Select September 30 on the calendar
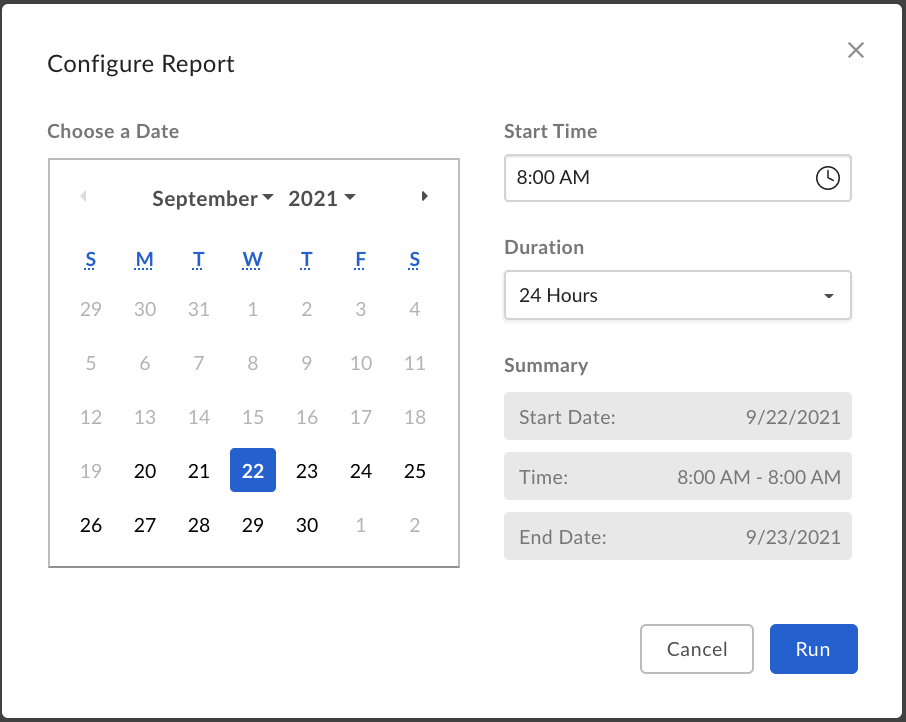 pos(306,524)
